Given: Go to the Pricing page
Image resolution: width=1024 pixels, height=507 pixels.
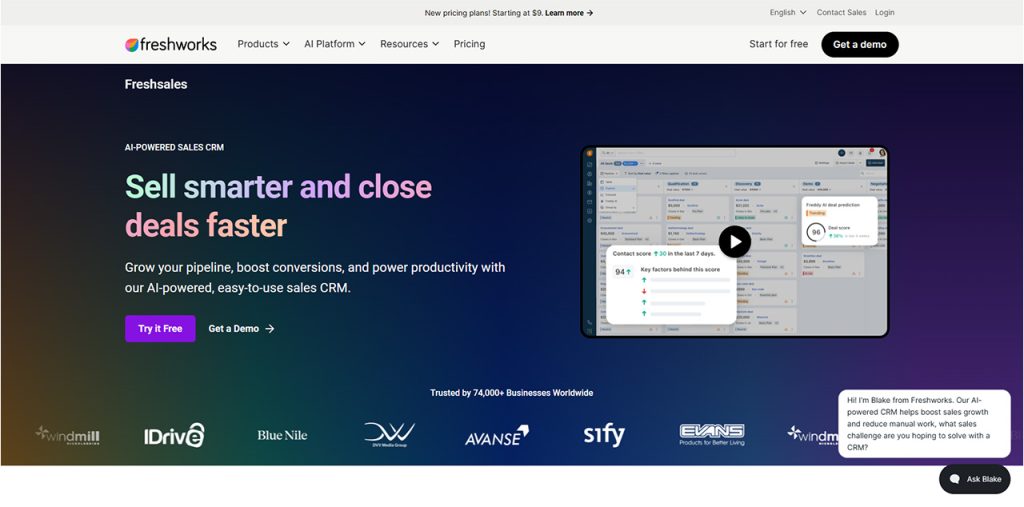Looking at the screenshot, I should coord(470,44).
